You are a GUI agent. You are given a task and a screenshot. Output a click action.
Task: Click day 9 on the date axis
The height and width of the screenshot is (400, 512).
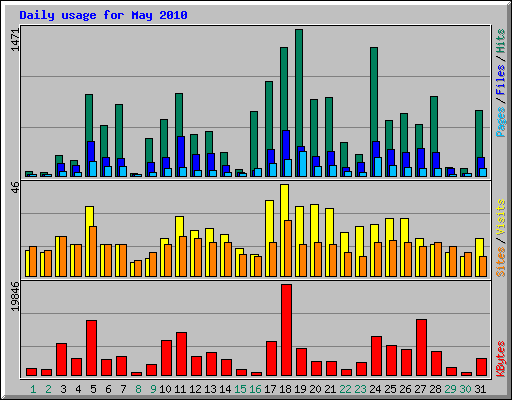pyautogui.click(x=153, y=389)
